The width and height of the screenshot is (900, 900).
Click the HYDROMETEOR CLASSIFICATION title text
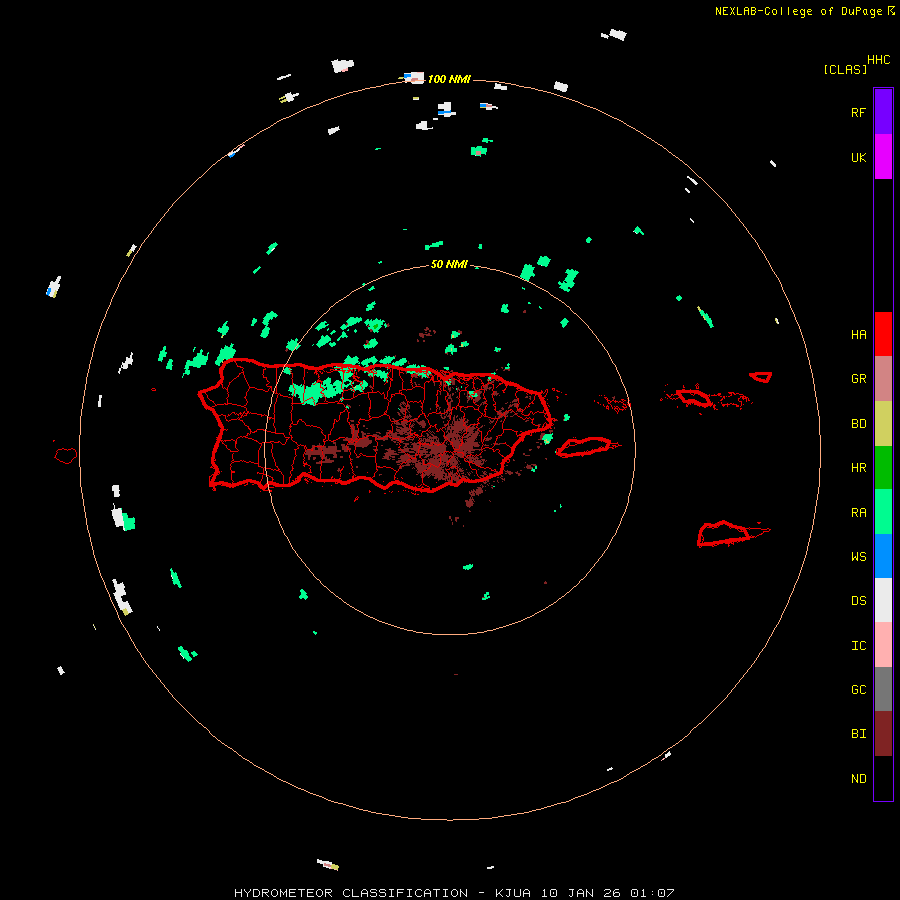point(350,893)
